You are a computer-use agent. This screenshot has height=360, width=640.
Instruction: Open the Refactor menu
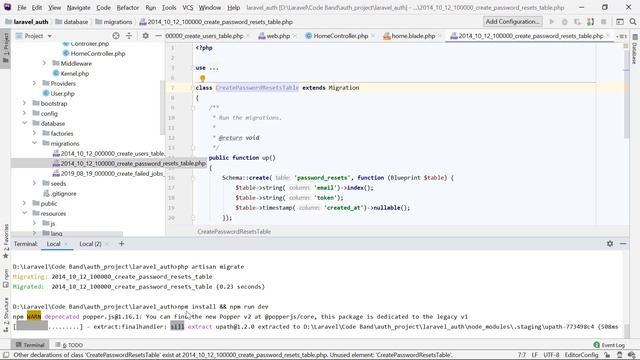[x=128, y=7]
